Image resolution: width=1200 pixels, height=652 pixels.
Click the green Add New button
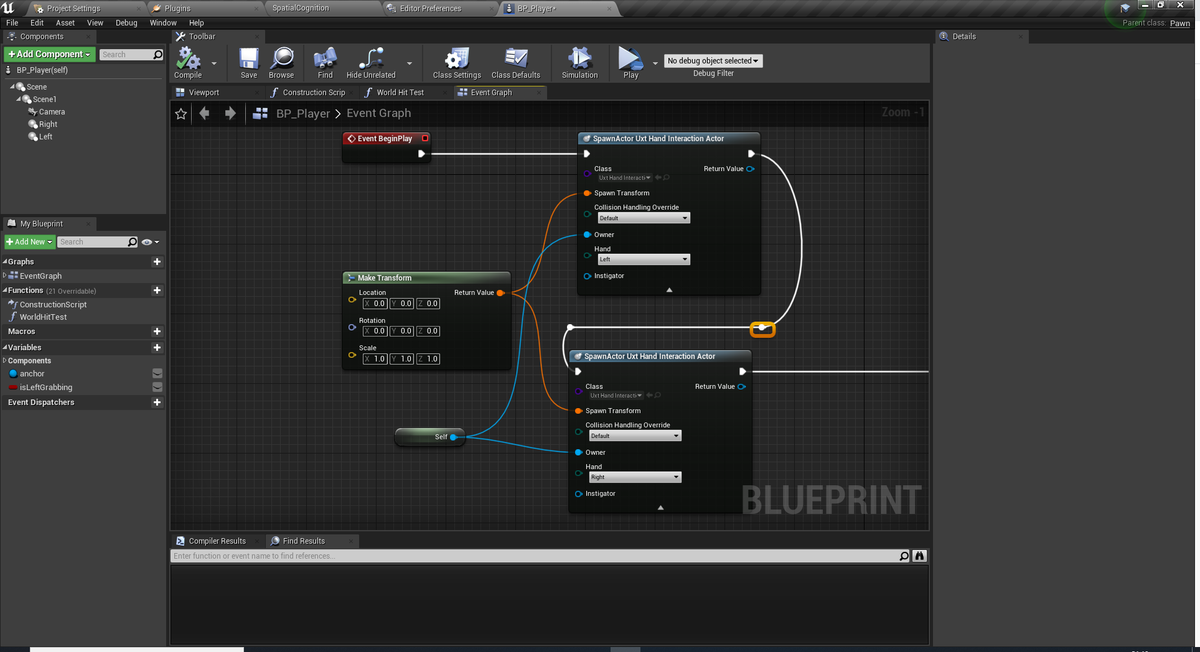[x=28, y=242]
